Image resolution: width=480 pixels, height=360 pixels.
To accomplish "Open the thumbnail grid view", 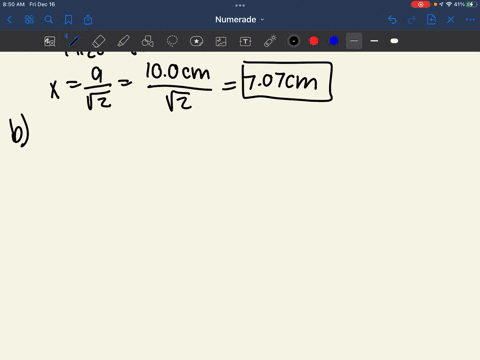I will (x=29, y=20).
